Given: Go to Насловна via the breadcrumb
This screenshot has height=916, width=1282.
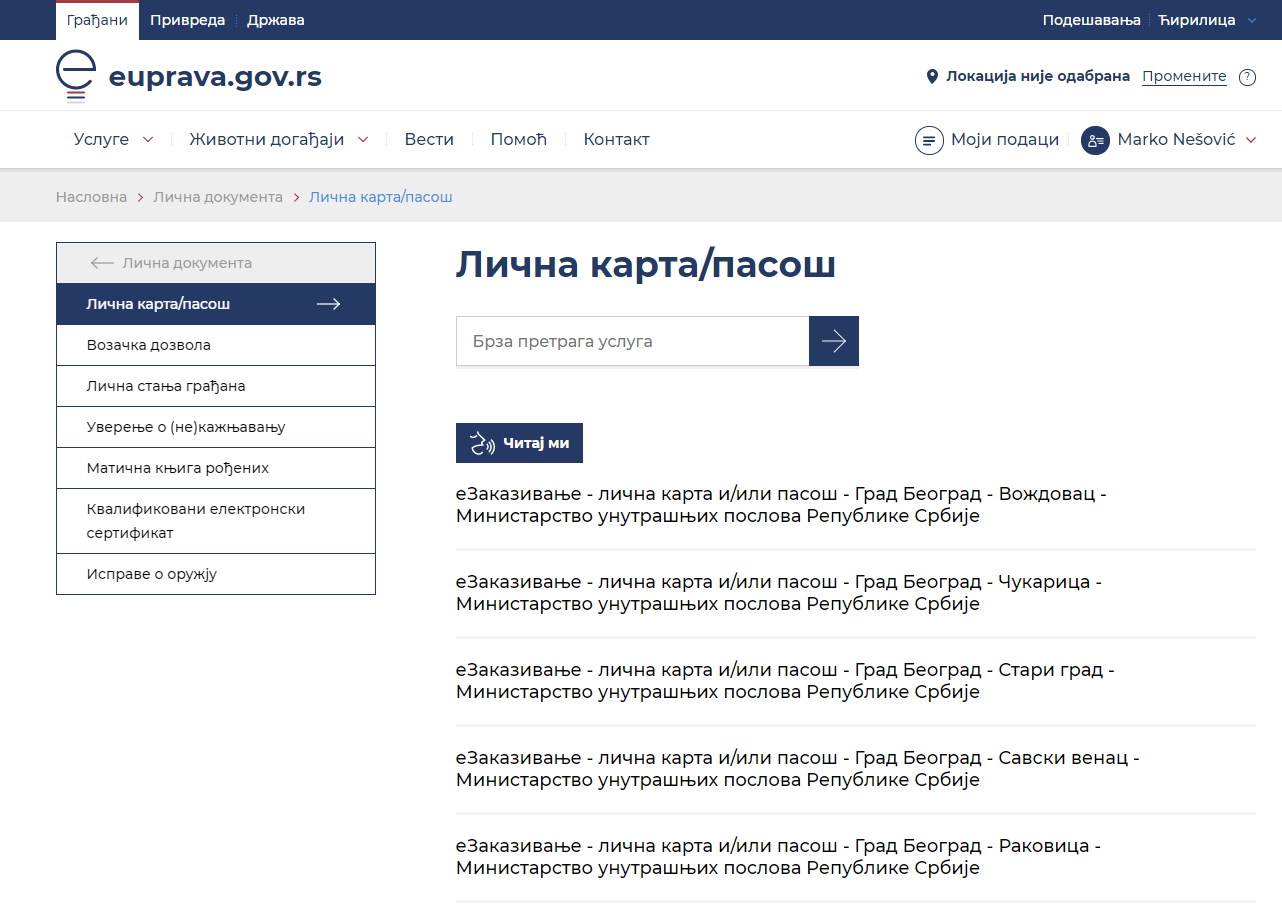Looking at the screenshot, I should click(91, 197).
